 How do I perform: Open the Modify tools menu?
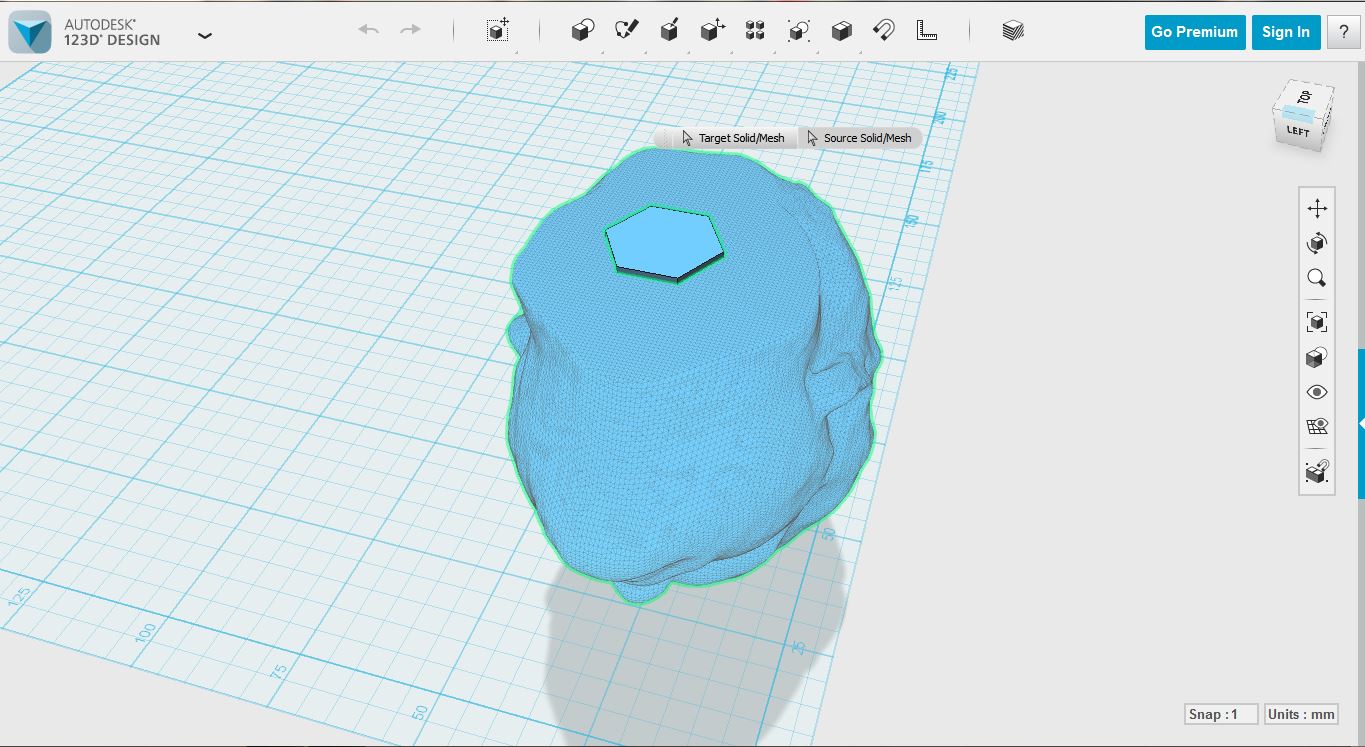point(712,30)
